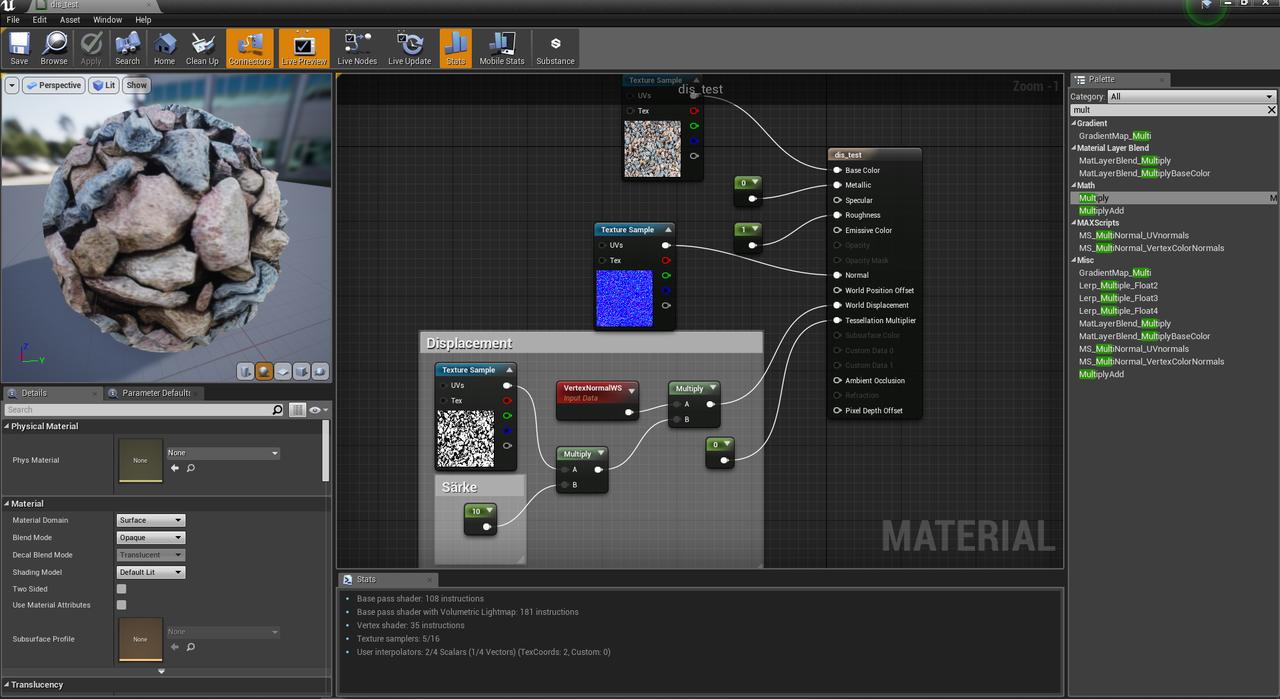1280x699 pixels.
Task: Click the Save toolbar icon
Action: (19, 48)
